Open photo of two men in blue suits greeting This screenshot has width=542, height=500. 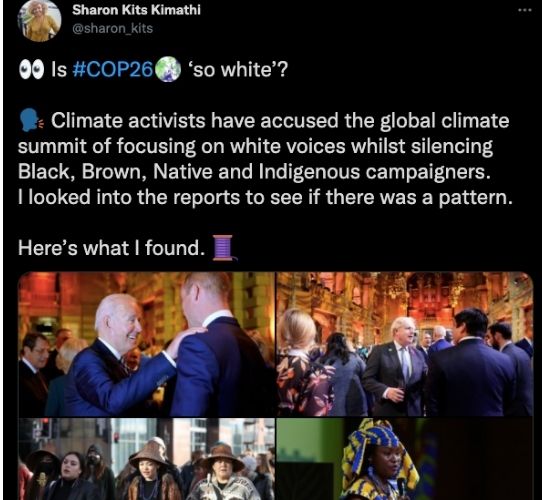pos(147,344)
